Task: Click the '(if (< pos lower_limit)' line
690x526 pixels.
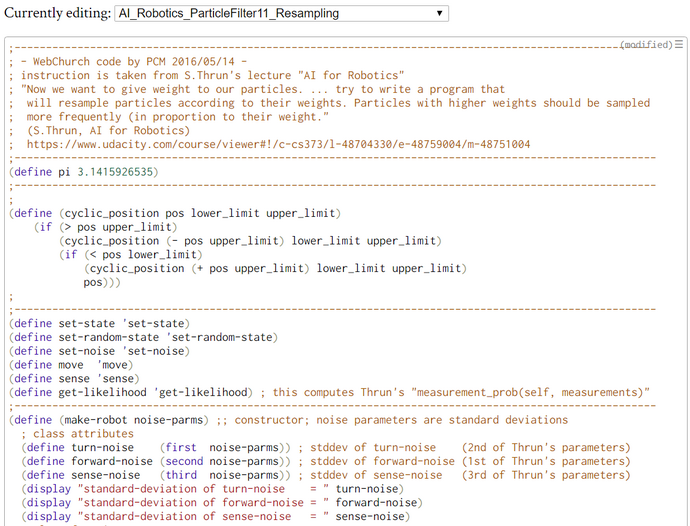Action: tap(131, 255)
